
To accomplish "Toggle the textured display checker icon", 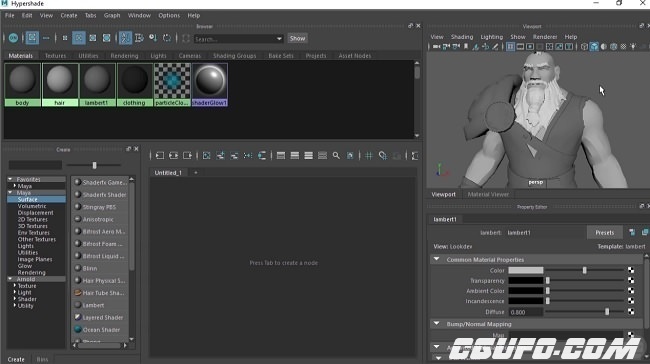I will click(x=623, y=47).
